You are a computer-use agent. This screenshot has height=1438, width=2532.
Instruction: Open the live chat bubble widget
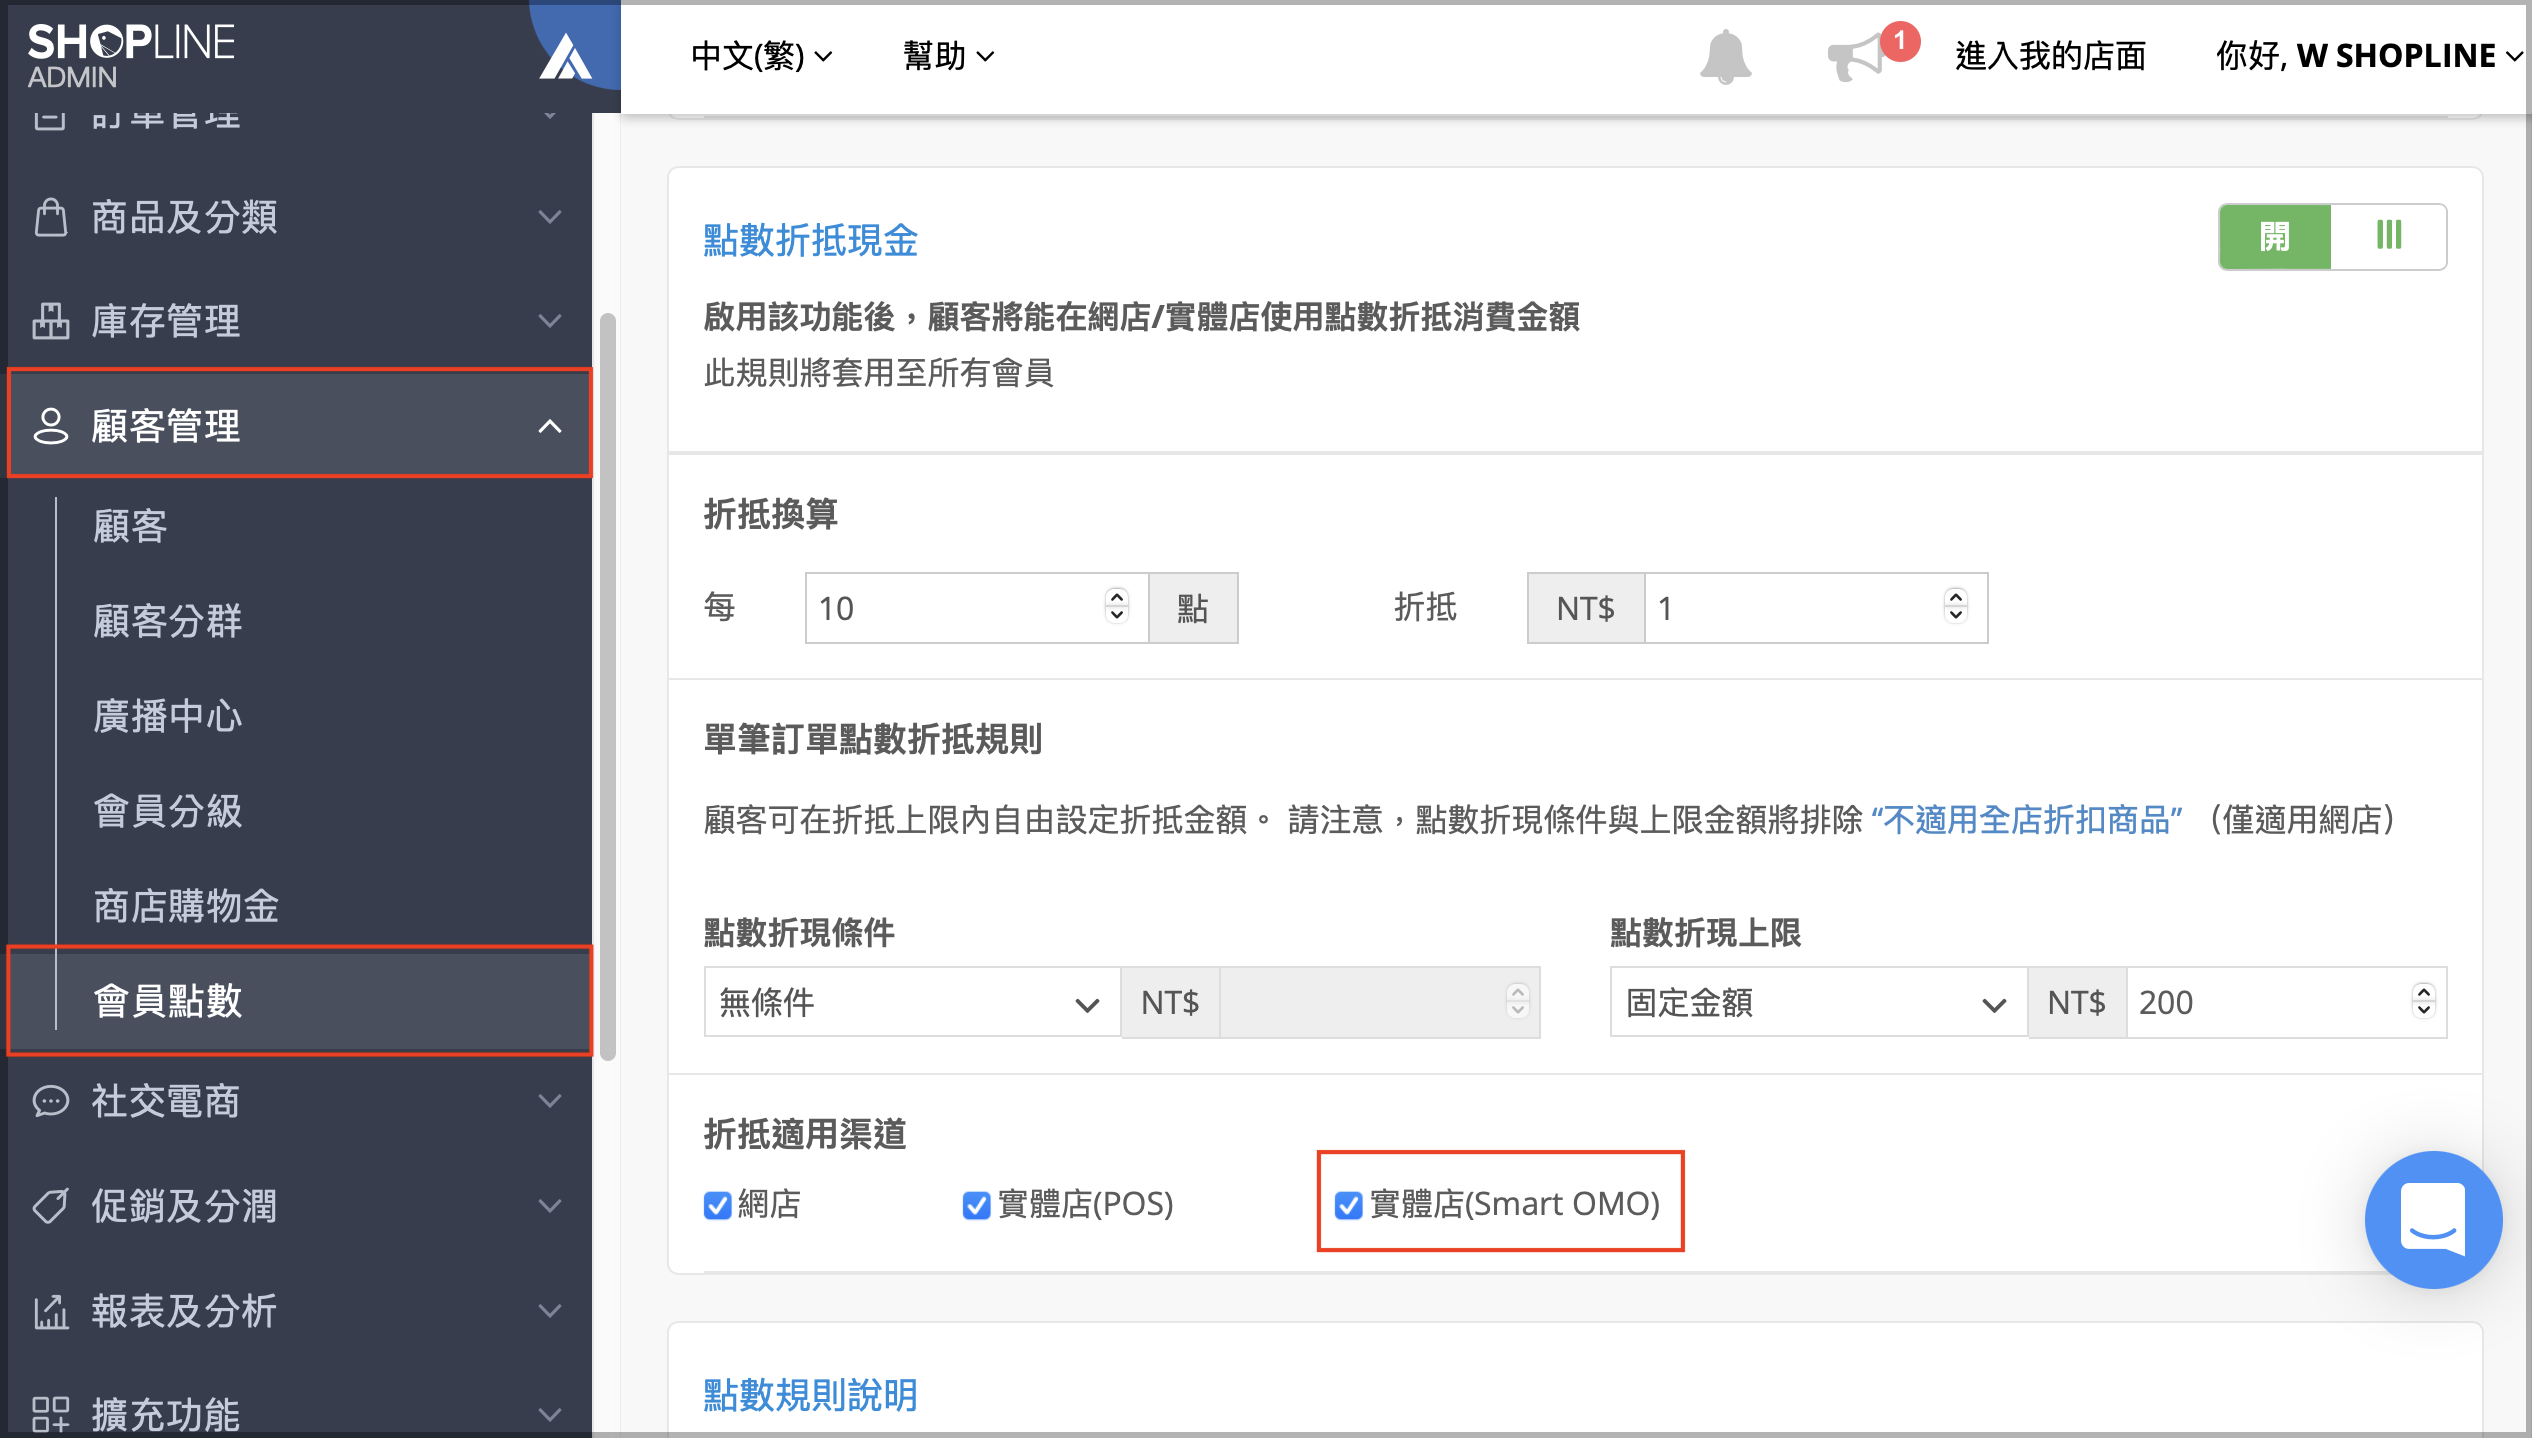[x=2433, y=1220]
